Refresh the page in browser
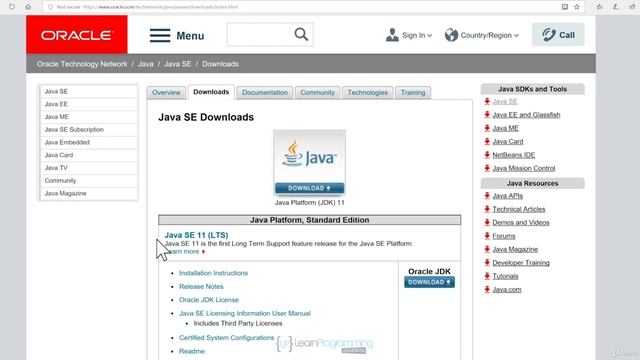This screenshot has height=360, width=640. click(12, 7)
